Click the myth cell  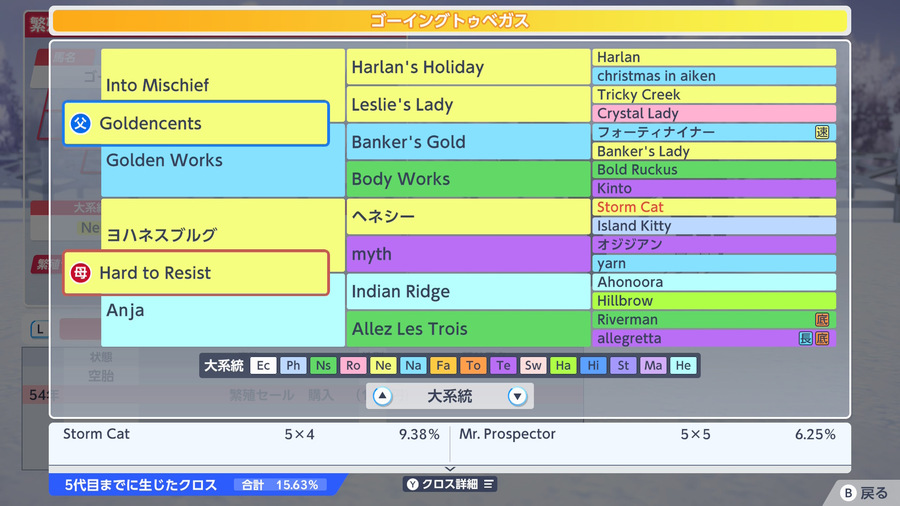coord(468,254)
